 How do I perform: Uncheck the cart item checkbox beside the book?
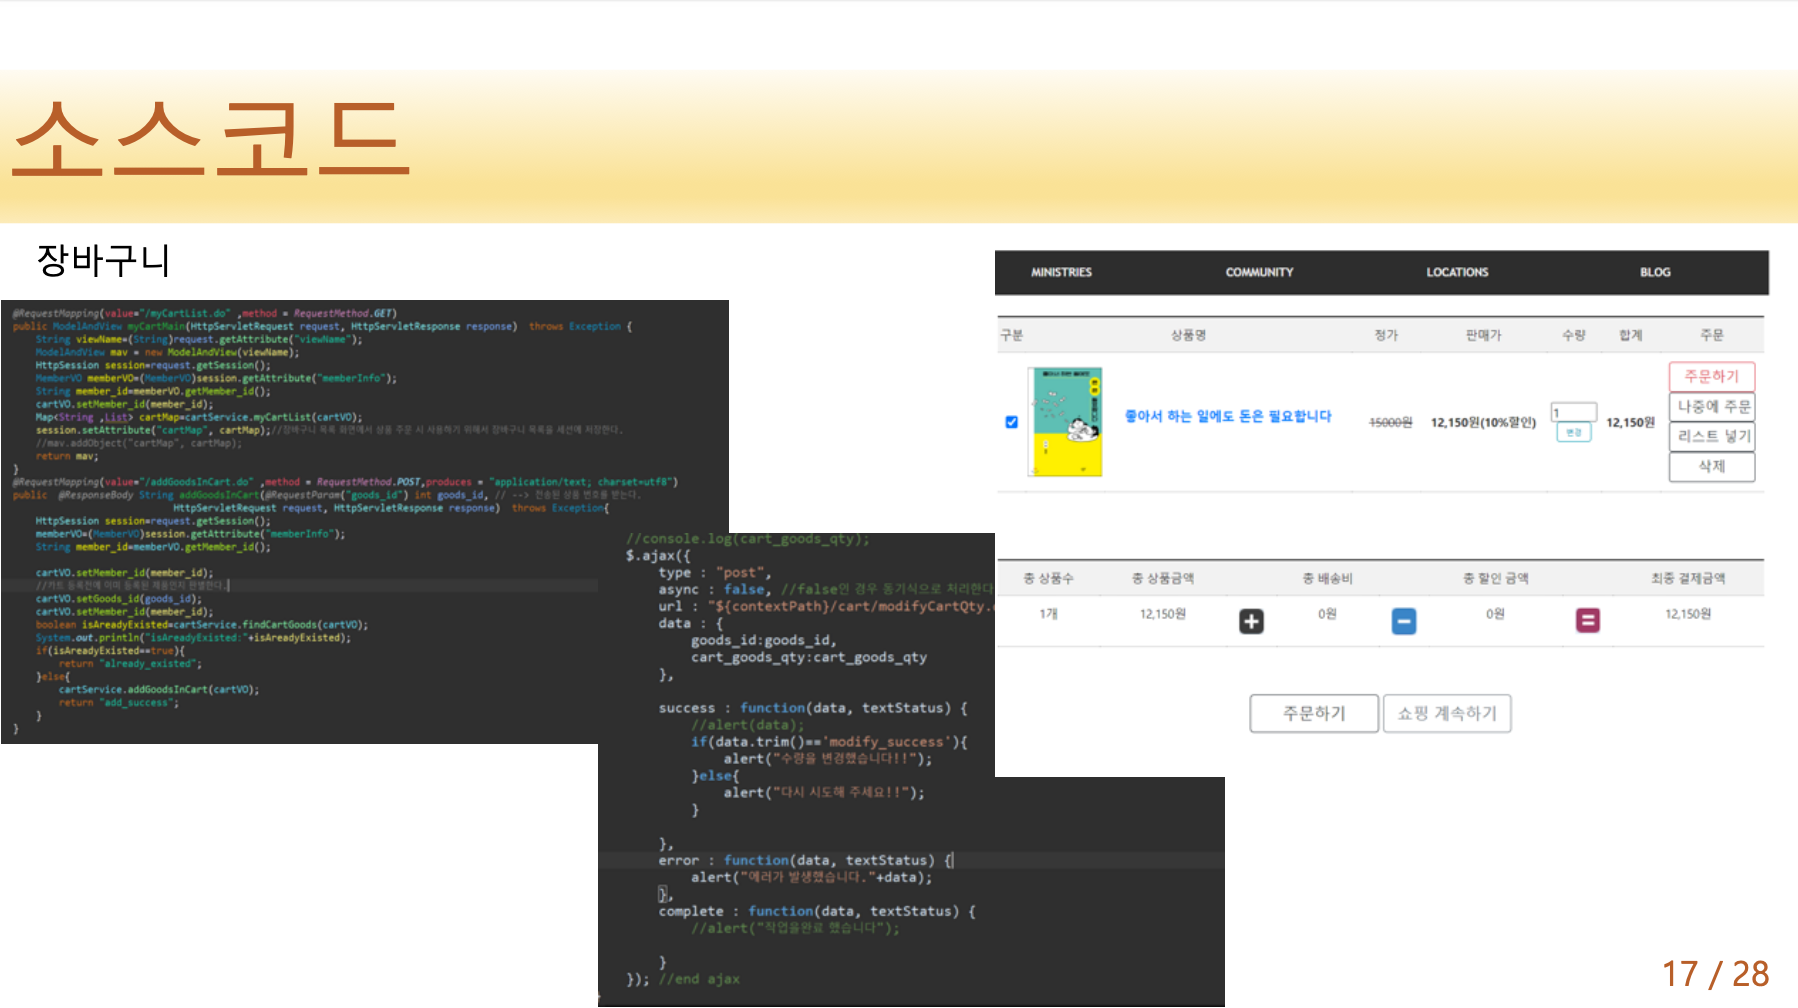click(1011, 422)
